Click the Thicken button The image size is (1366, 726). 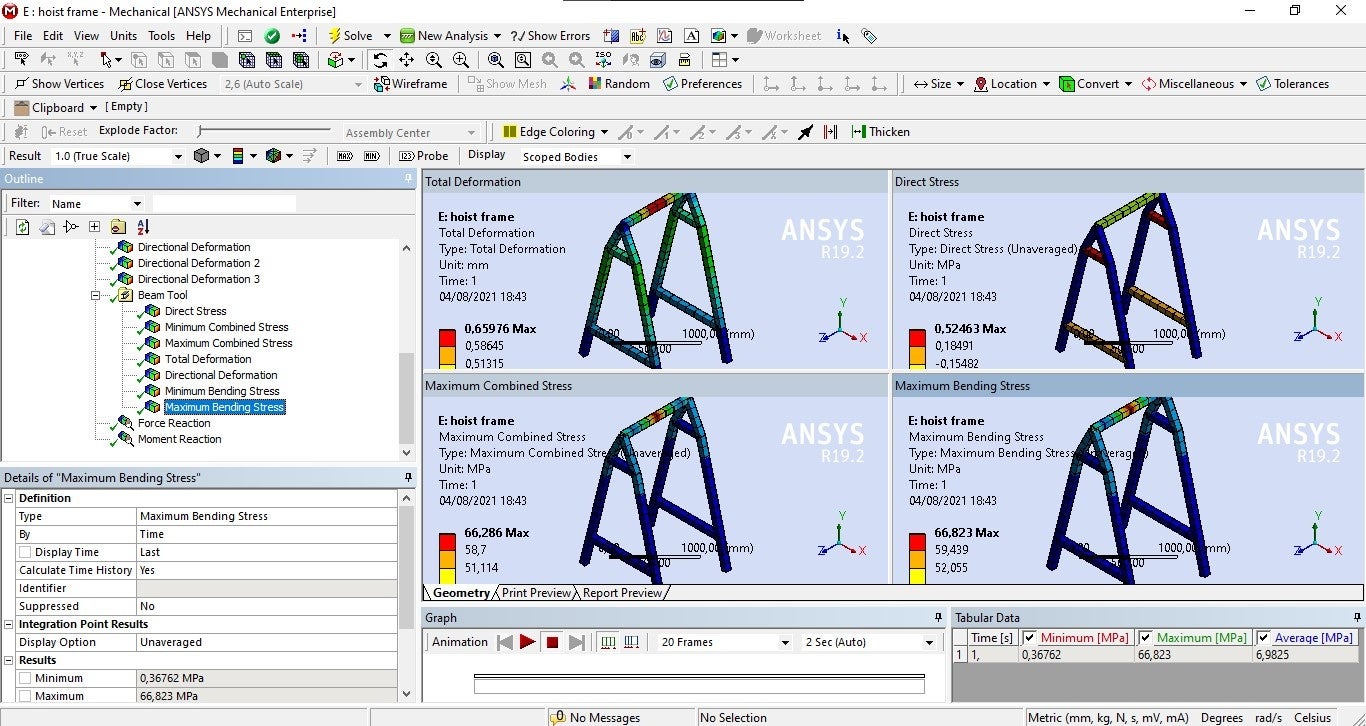pyautogui.click(x=880, y=132)
